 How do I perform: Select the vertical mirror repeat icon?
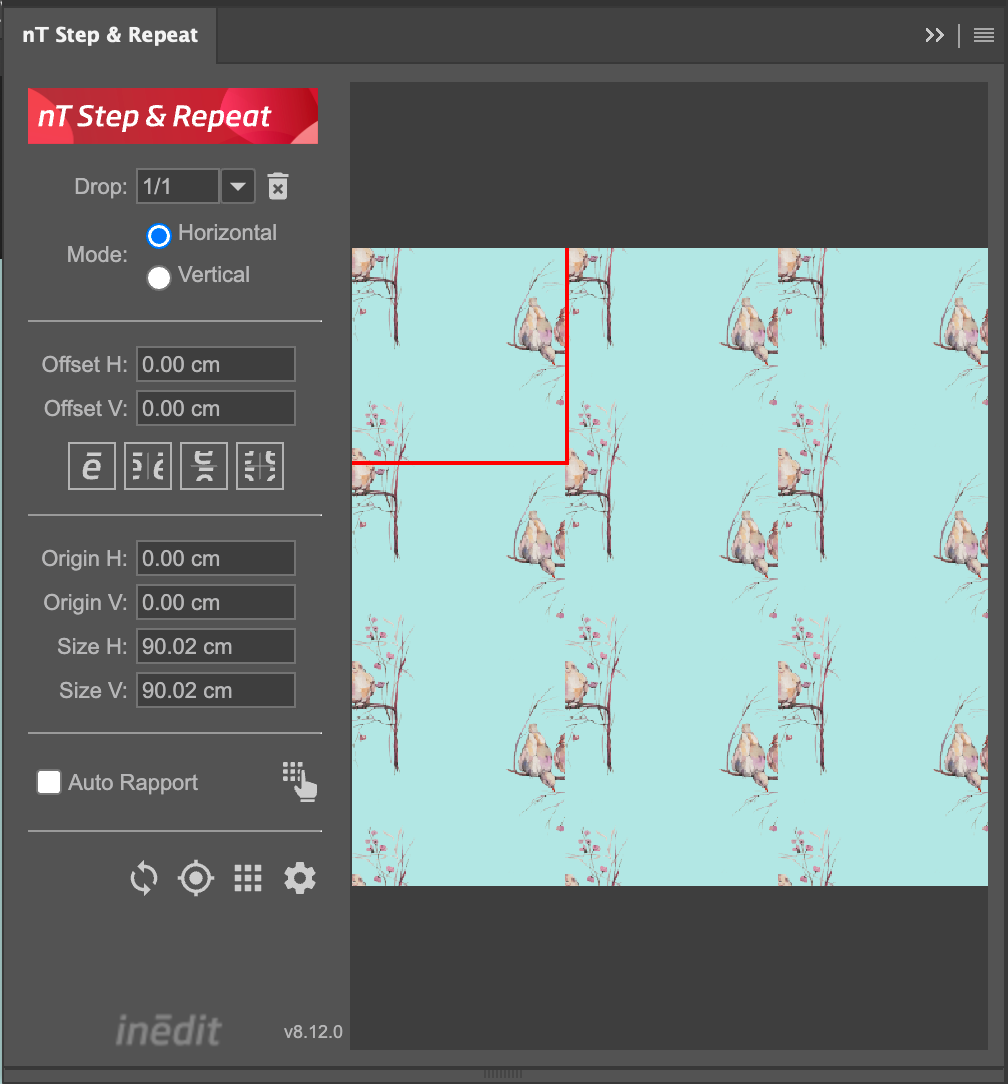[x=204, y=466]
